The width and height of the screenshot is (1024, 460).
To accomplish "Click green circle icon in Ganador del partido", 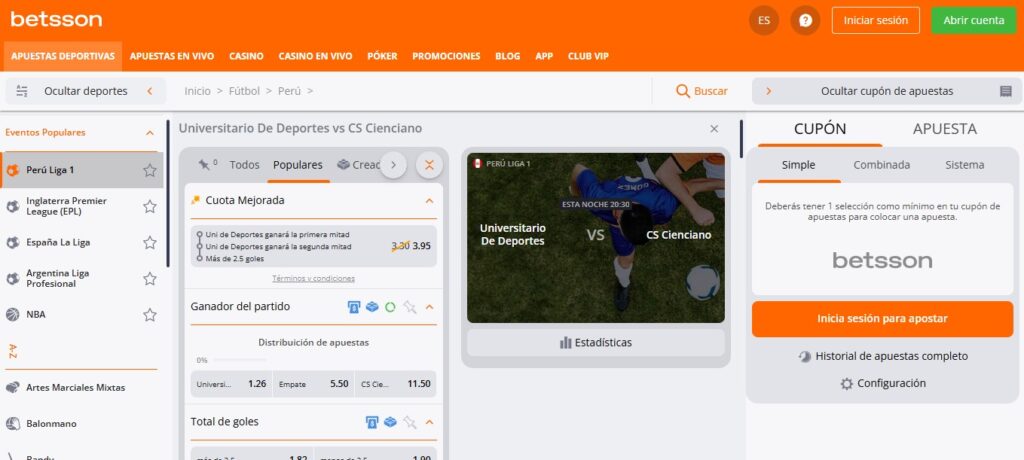I will pos(390,307).
